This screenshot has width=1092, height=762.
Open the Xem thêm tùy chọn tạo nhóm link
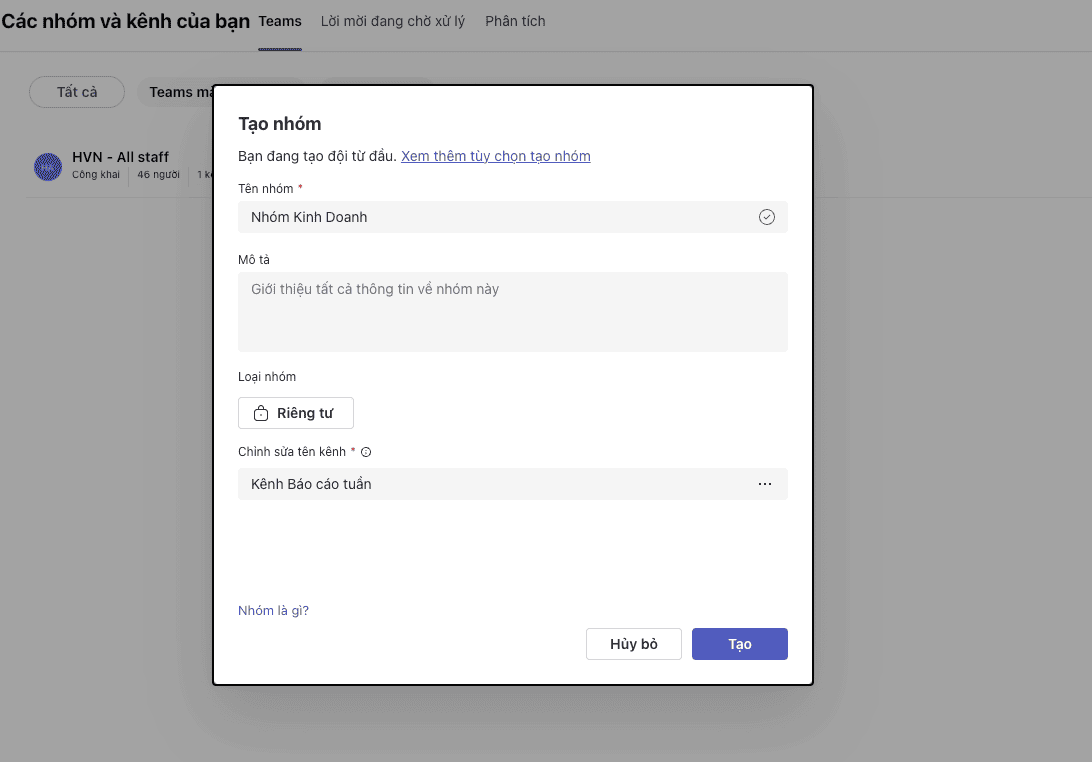click(495, 156)
